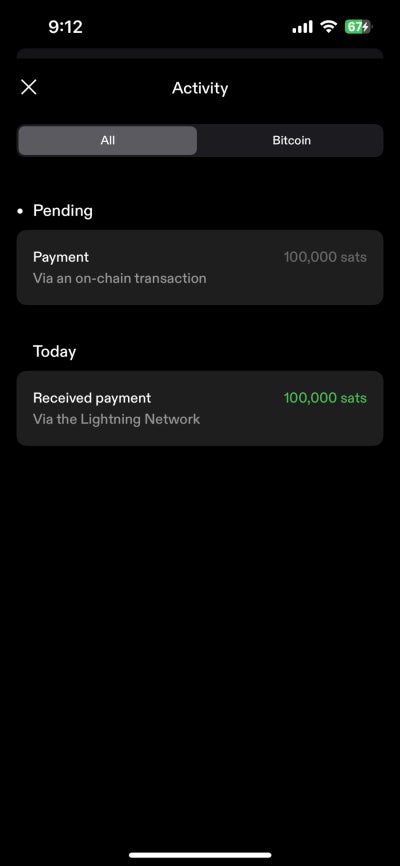Tap the cellular signal bars icon
This screenshot has height=866, width=400.
[x=302, y=27]
